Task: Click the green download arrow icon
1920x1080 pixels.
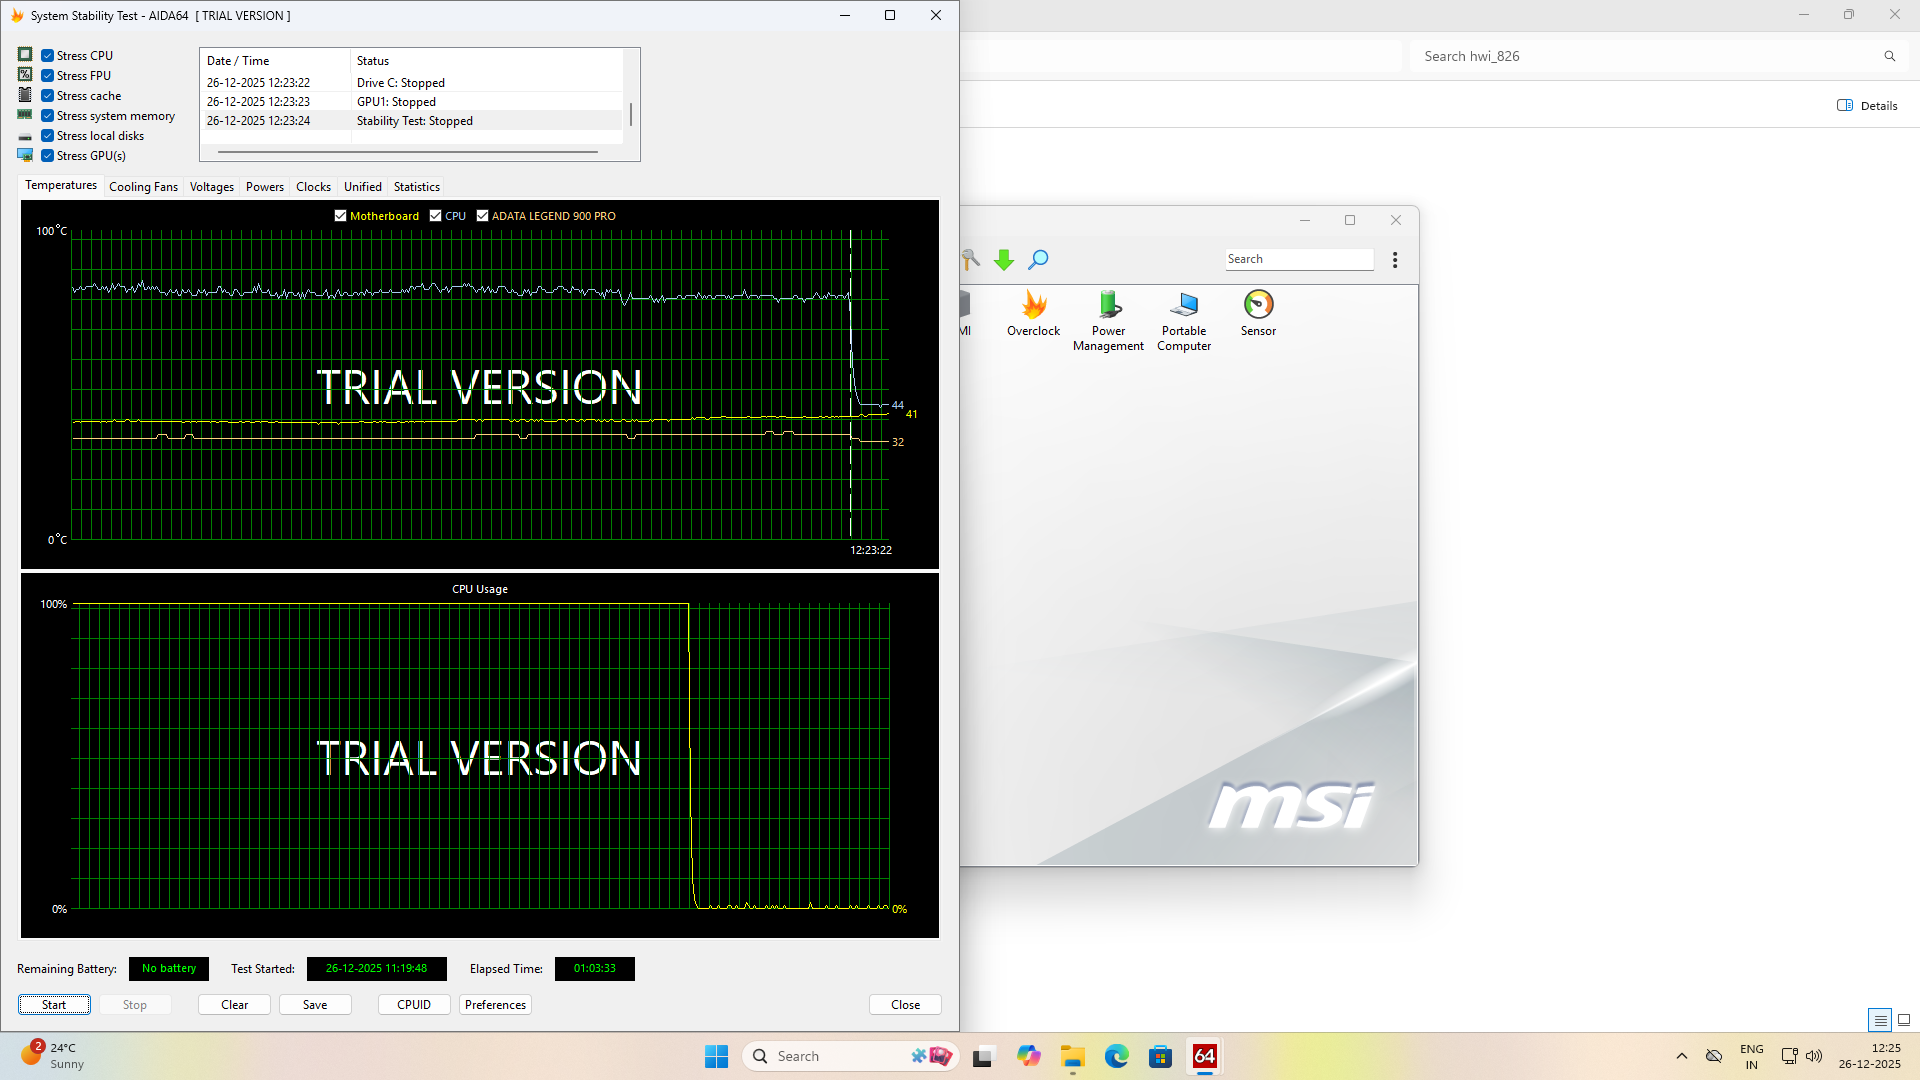Action: pyautogui.click(x=1004, y=260)
